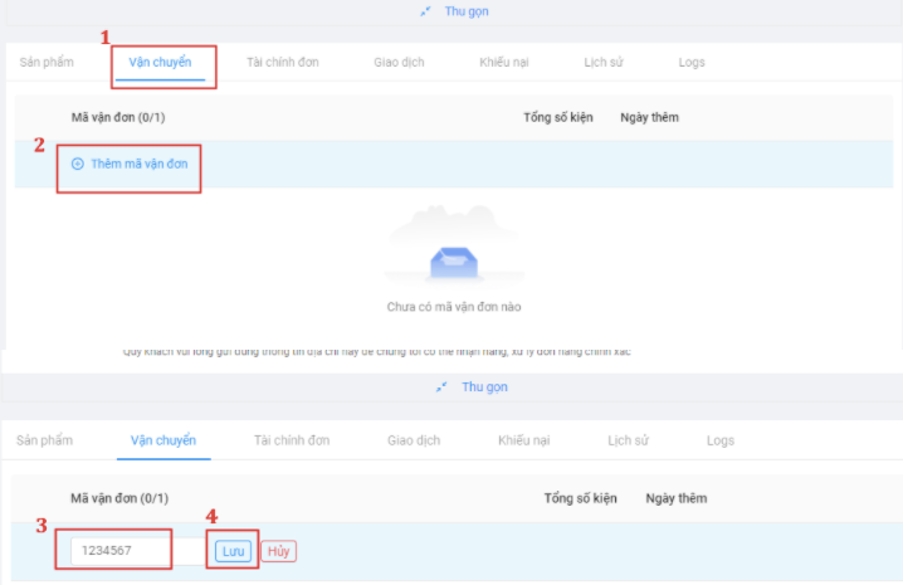Select Giao dịch tab in the upper panel
904x586 pixels.
[x=399, y=62]
